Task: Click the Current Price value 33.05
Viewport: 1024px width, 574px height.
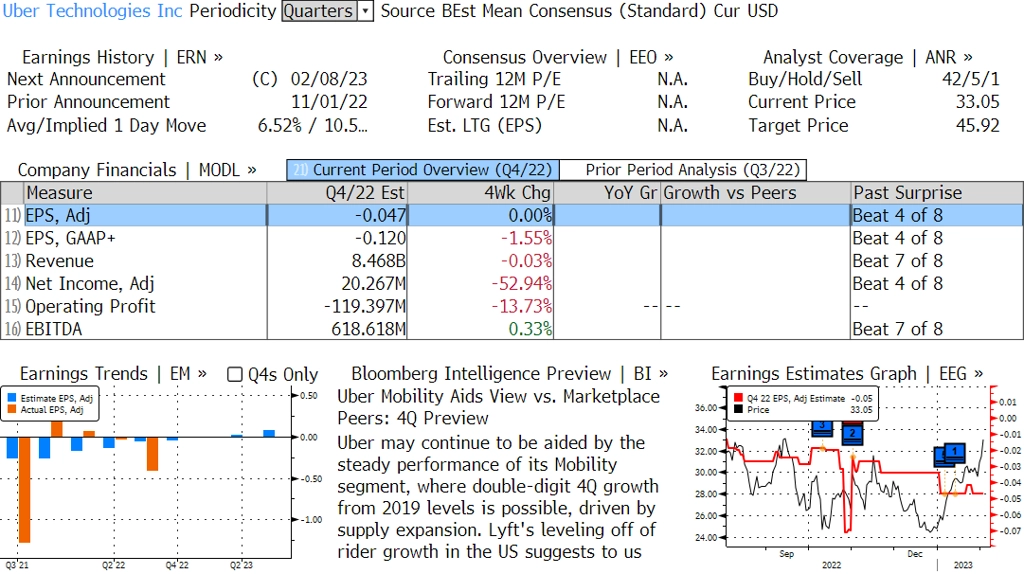Action: (x=978, y=102)
